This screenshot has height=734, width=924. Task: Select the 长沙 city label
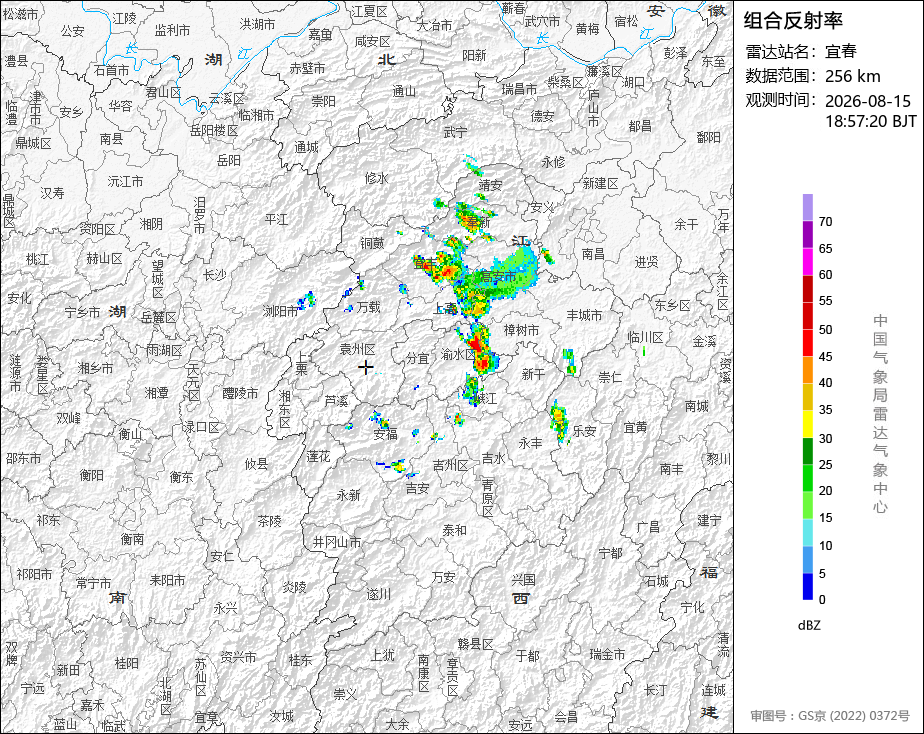click(x=214, y=275)
